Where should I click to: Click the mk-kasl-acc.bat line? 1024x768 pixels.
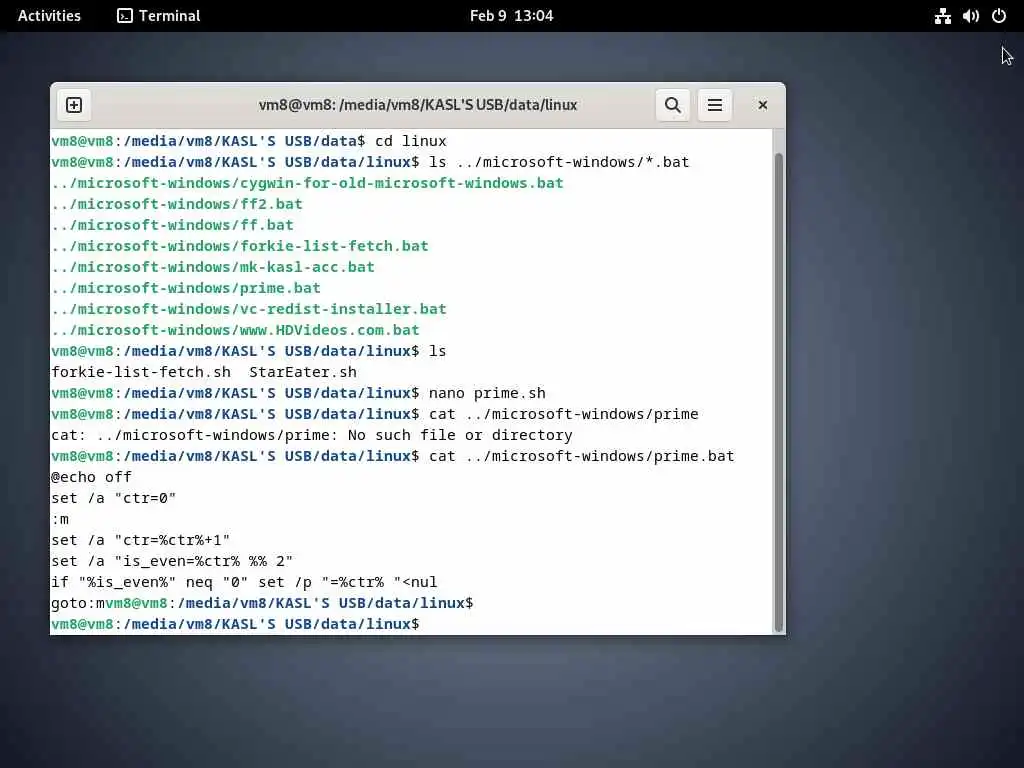(x=213, y=266)
